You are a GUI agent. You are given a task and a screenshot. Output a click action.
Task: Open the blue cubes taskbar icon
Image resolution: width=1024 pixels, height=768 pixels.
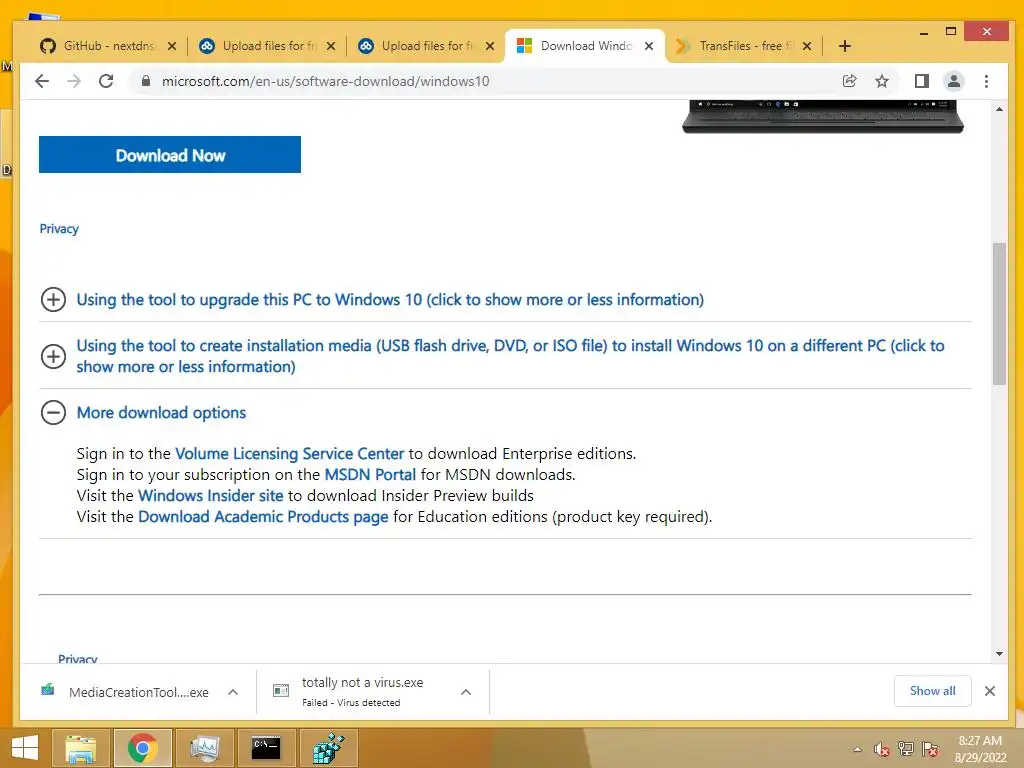click(328, 748)
